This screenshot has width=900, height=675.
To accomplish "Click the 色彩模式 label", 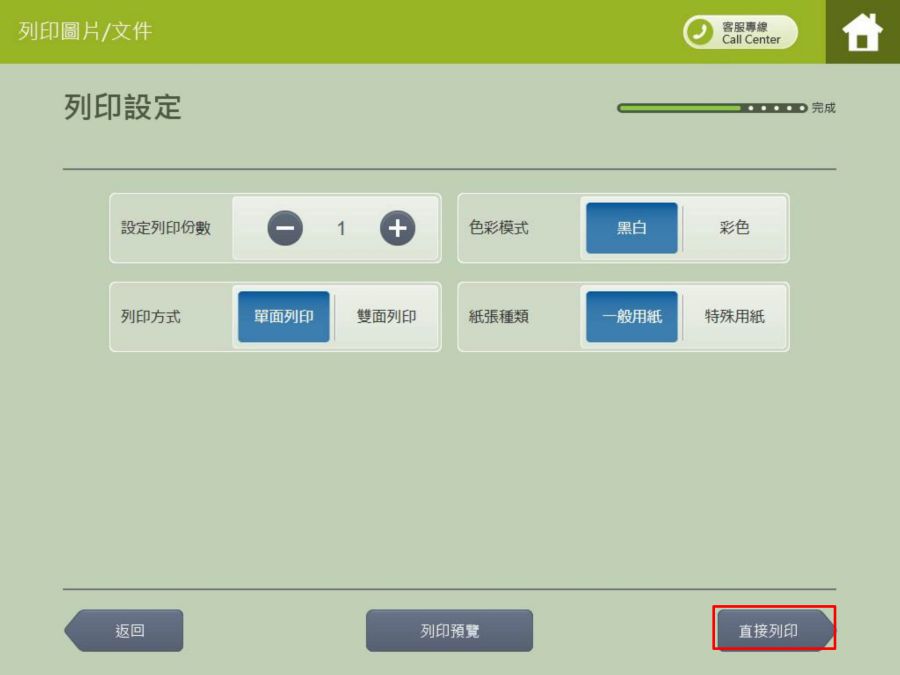I will 499,228.
